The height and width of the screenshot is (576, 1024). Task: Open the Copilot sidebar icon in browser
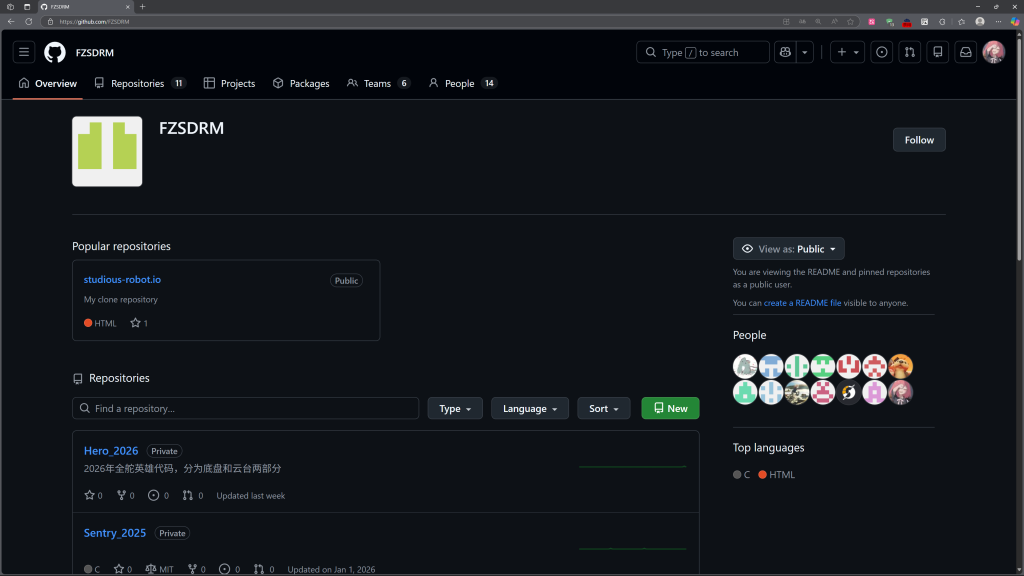click(1015, 22)
